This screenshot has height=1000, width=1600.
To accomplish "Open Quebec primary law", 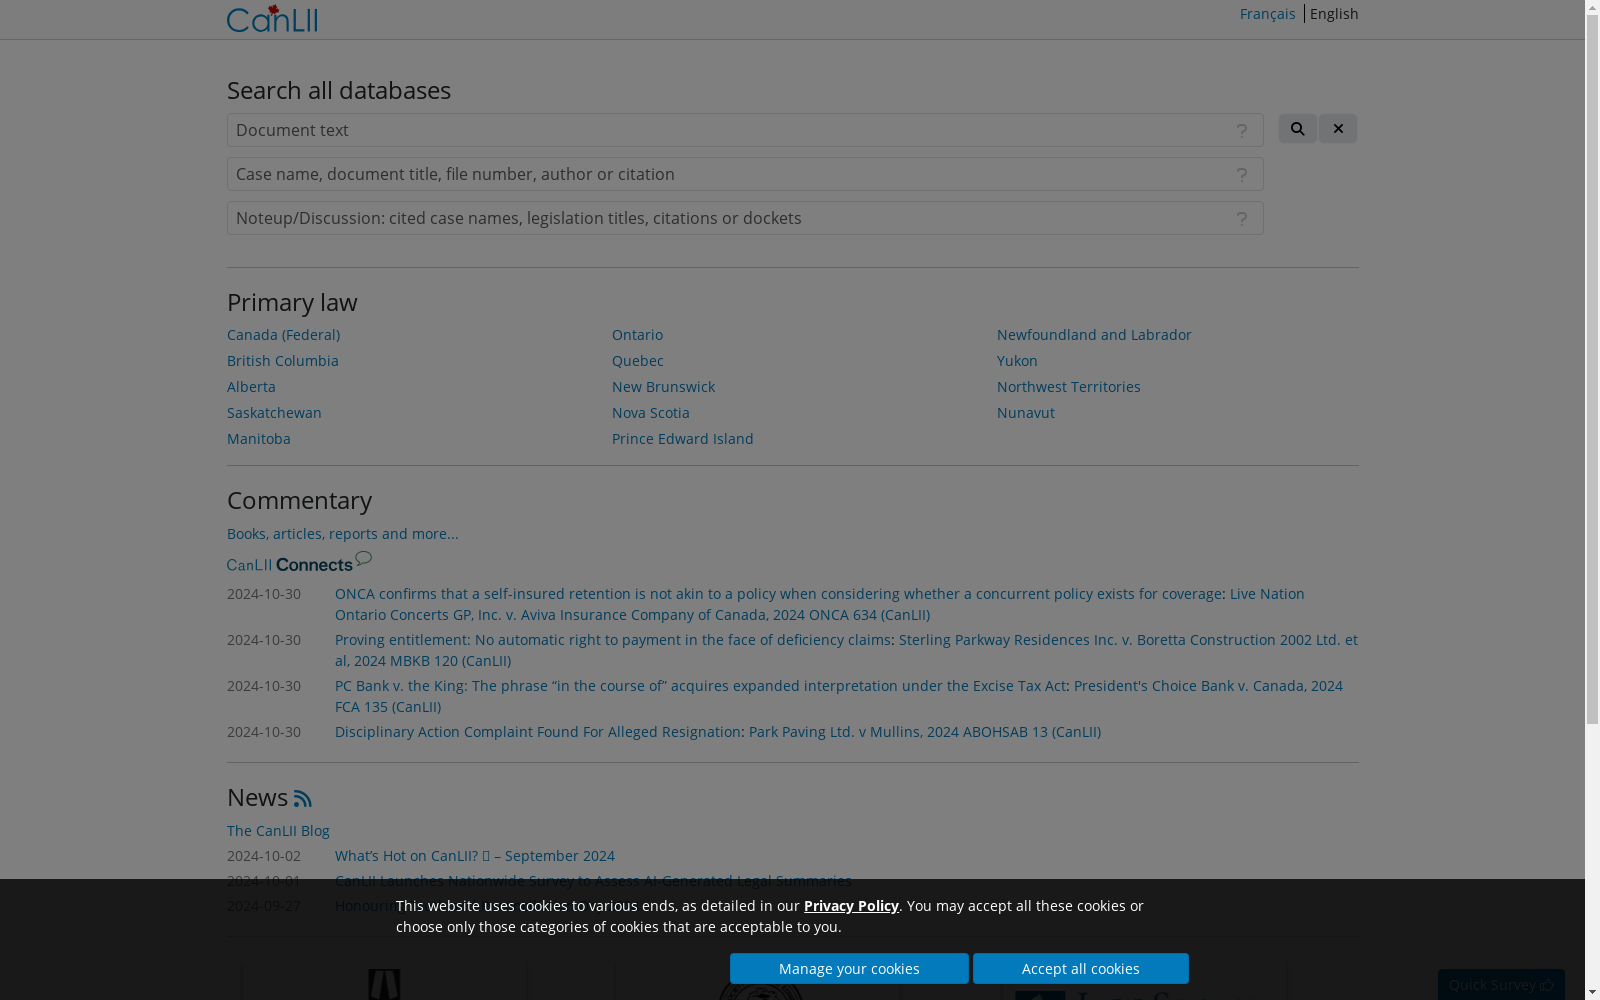I will (x=638, y=361).
